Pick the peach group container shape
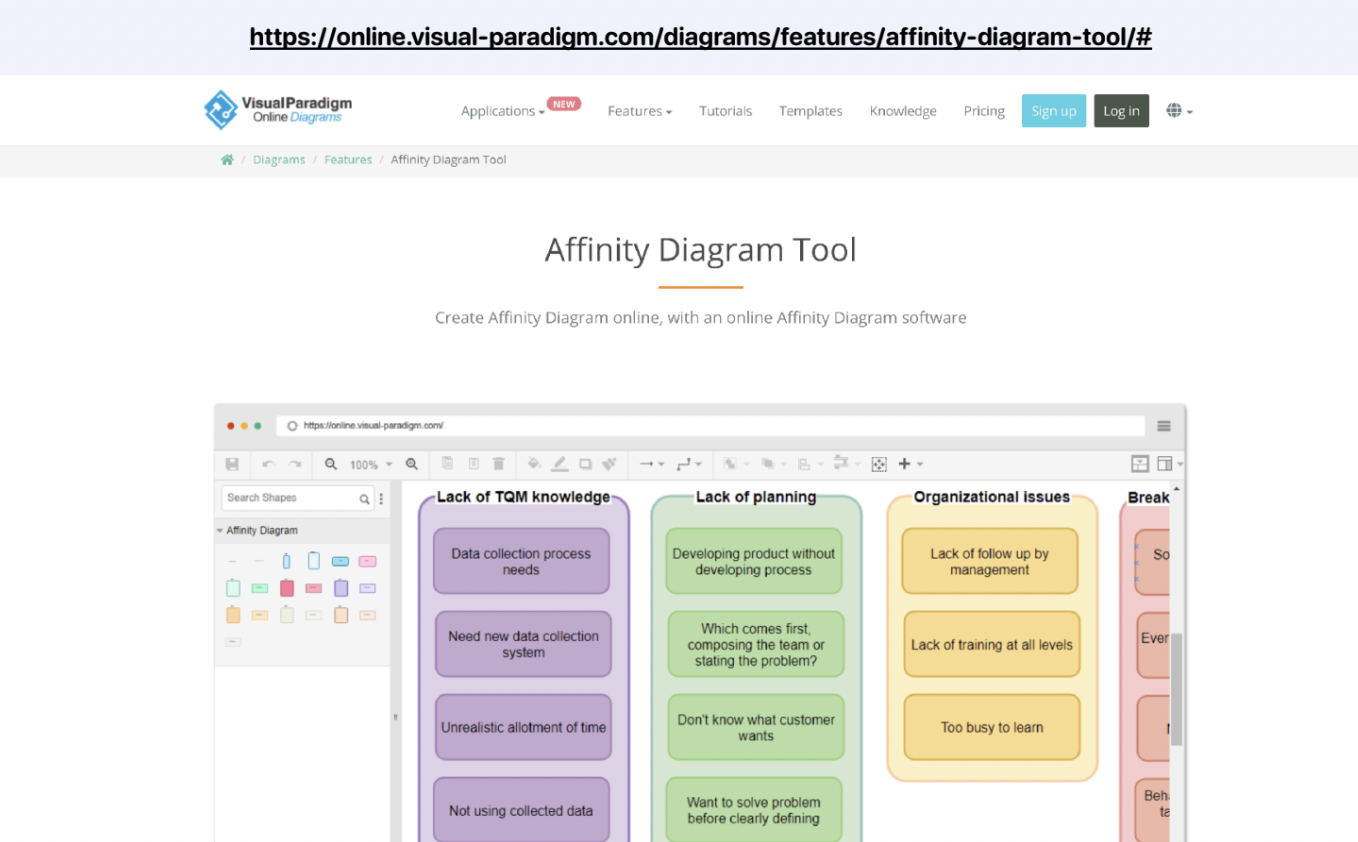The image size is (1358, 842). 341,614
